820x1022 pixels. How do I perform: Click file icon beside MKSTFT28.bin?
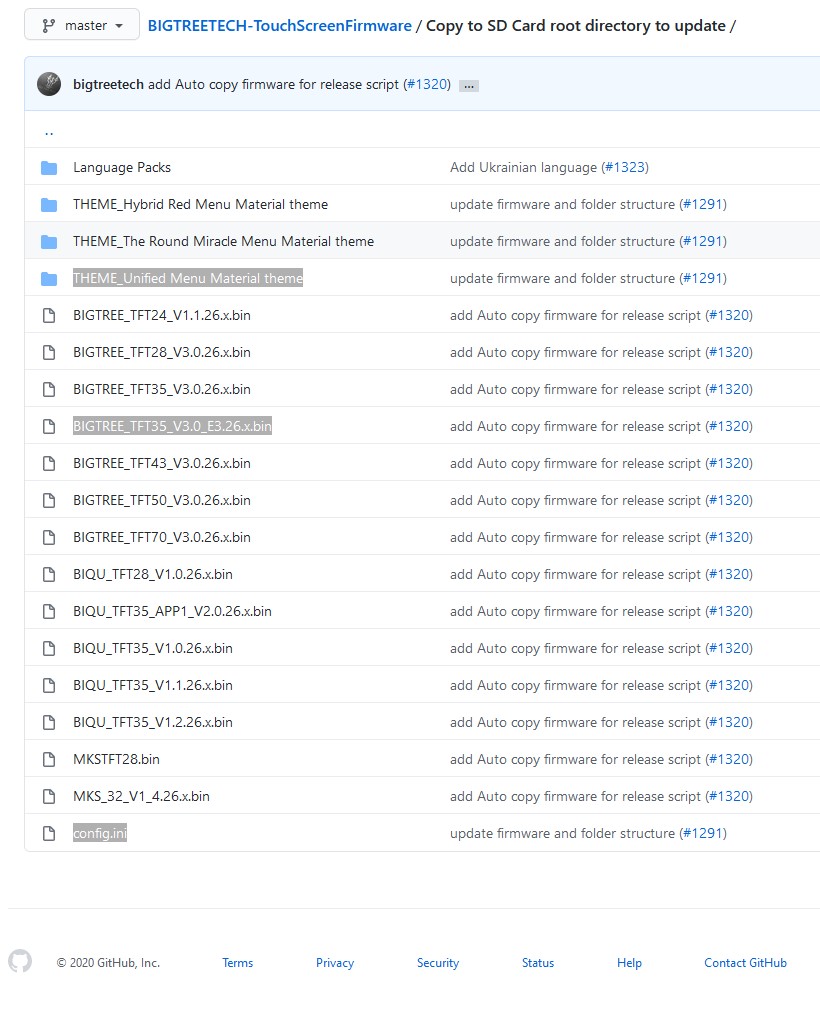(x=49, y=760)
